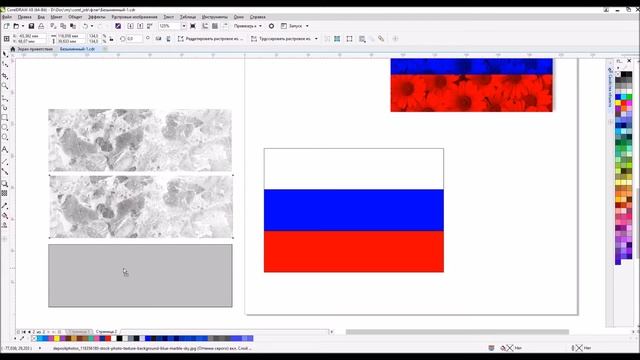Screen dimensions: 640x360
Task: Click the Import icon in the toolbar
Action: point(130,26)
